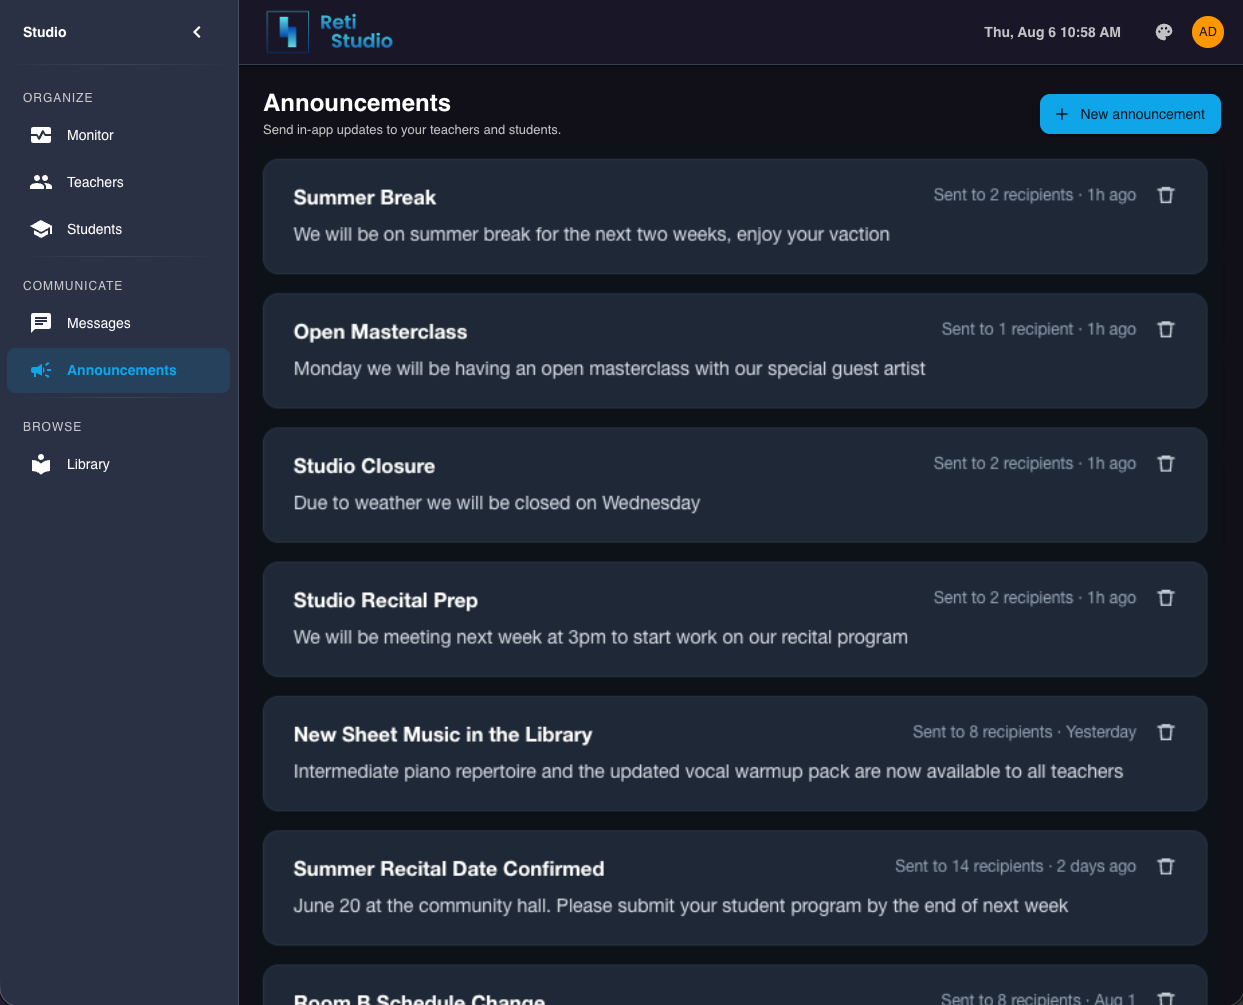The width and height of the screenshot is (1243, 1005).
Task: Delete the Studio Recital Prep announcement
Action: (x=1166, y=598)
